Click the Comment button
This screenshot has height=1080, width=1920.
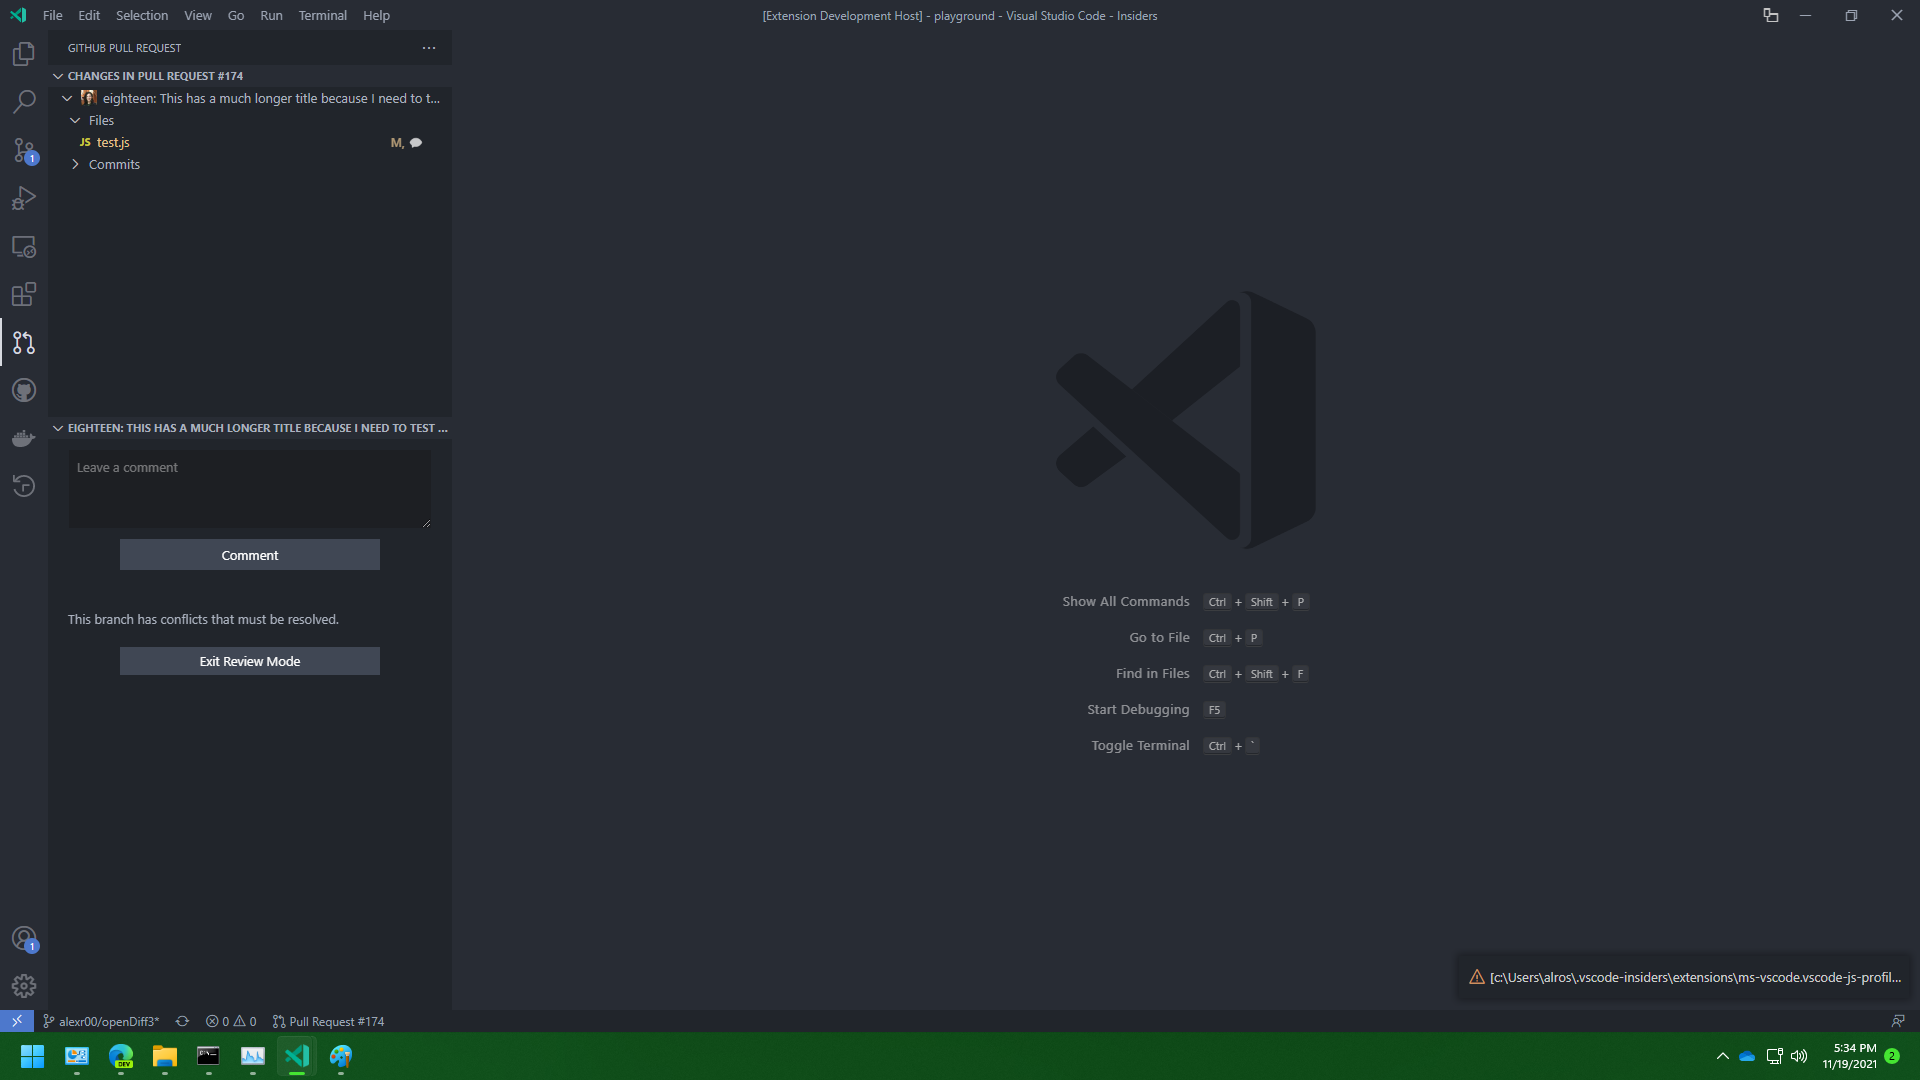pyautogui.click(x=250, y=555)
